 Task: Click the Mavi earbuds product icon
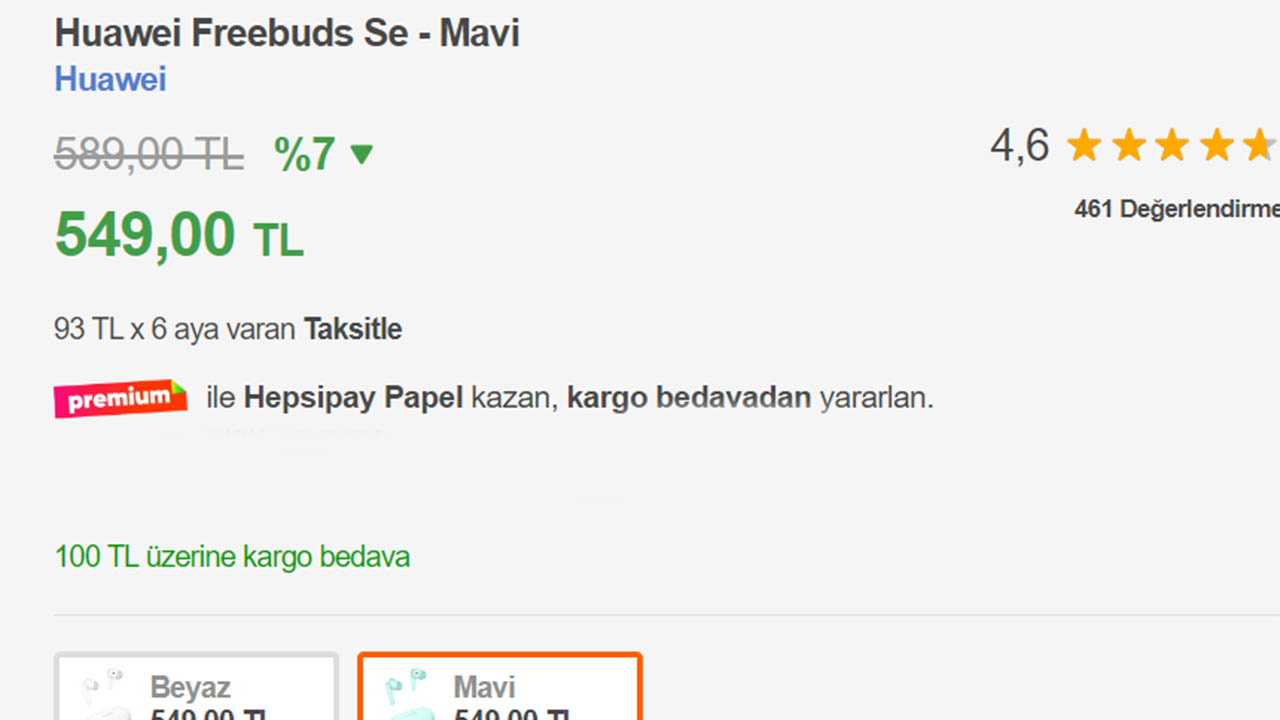[407, 685]
